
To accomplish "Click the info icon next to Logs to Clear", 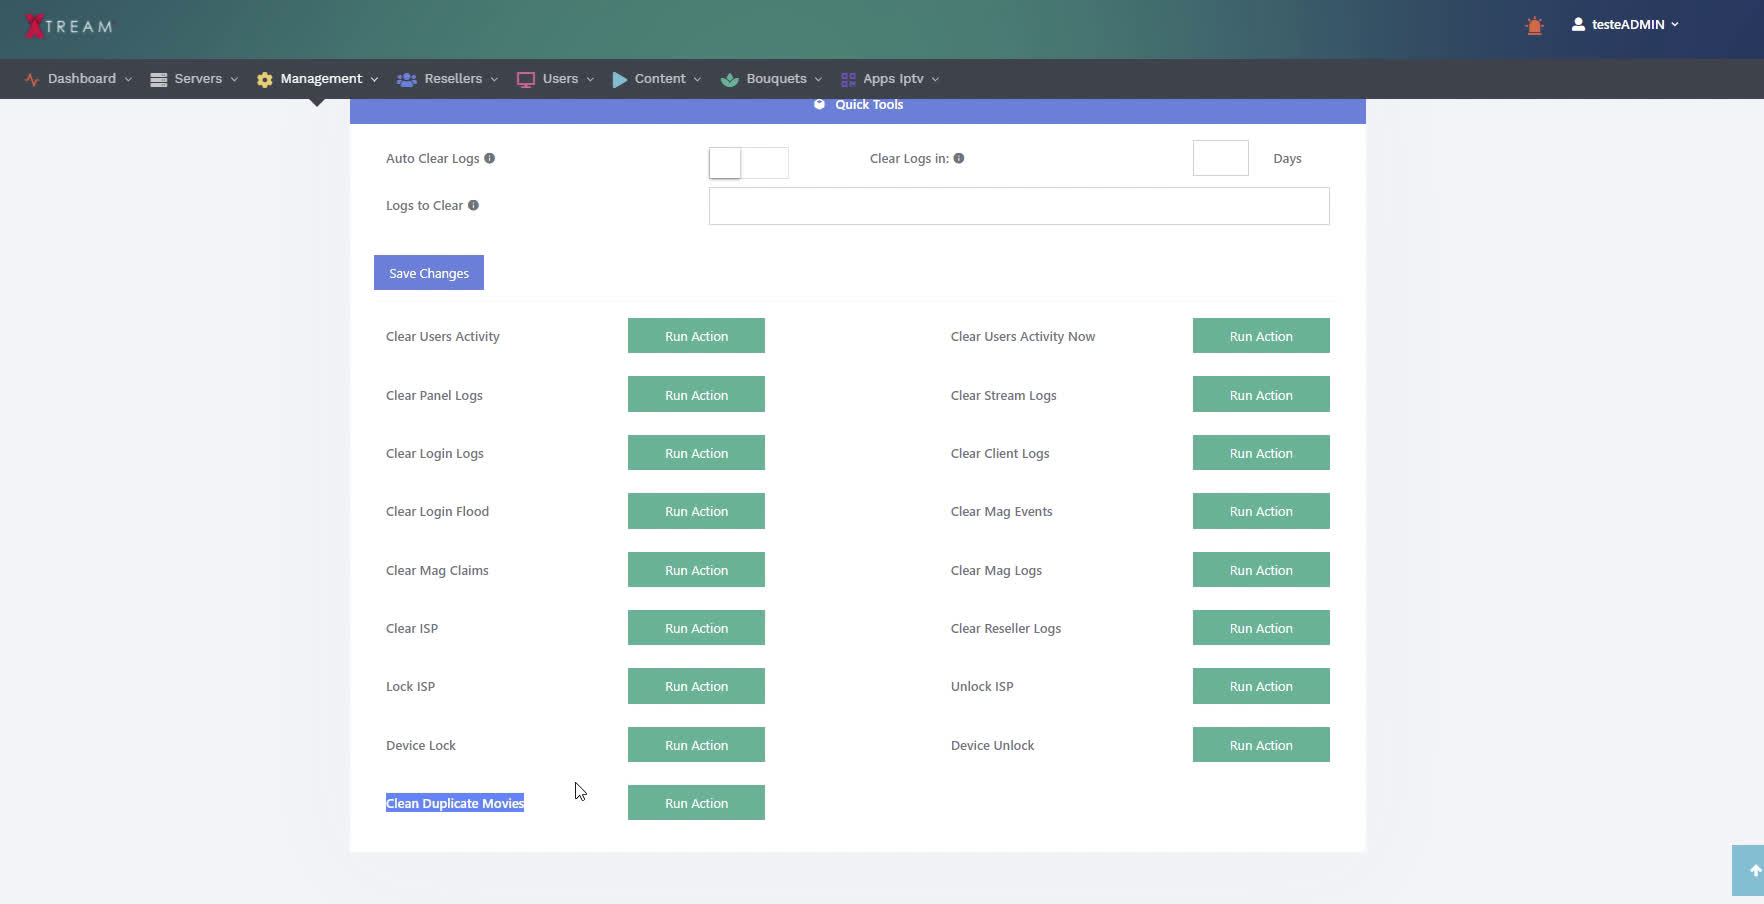I will pyautogui.click(x=473, y=205).
